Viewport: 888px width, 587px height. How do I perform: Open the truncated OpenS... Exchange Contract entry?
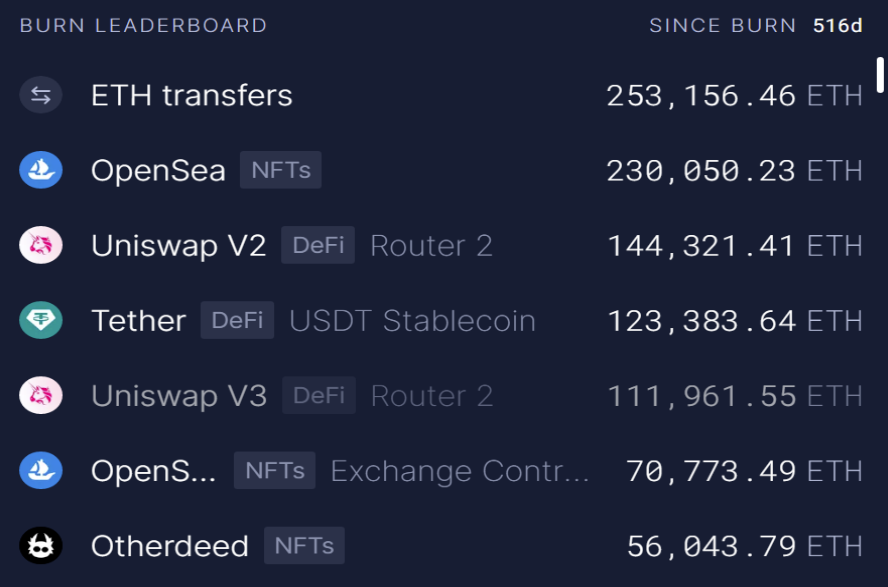click(441, 470)
